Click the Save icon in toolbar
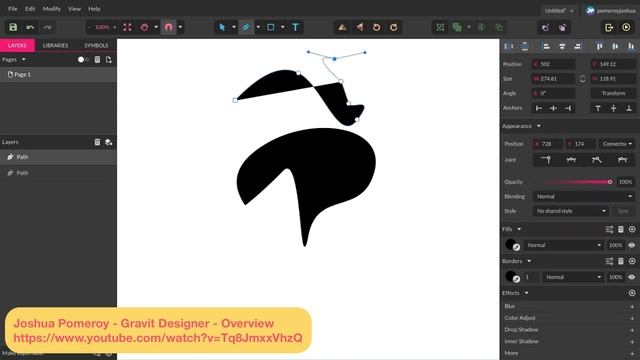 [x=13, y=27]
